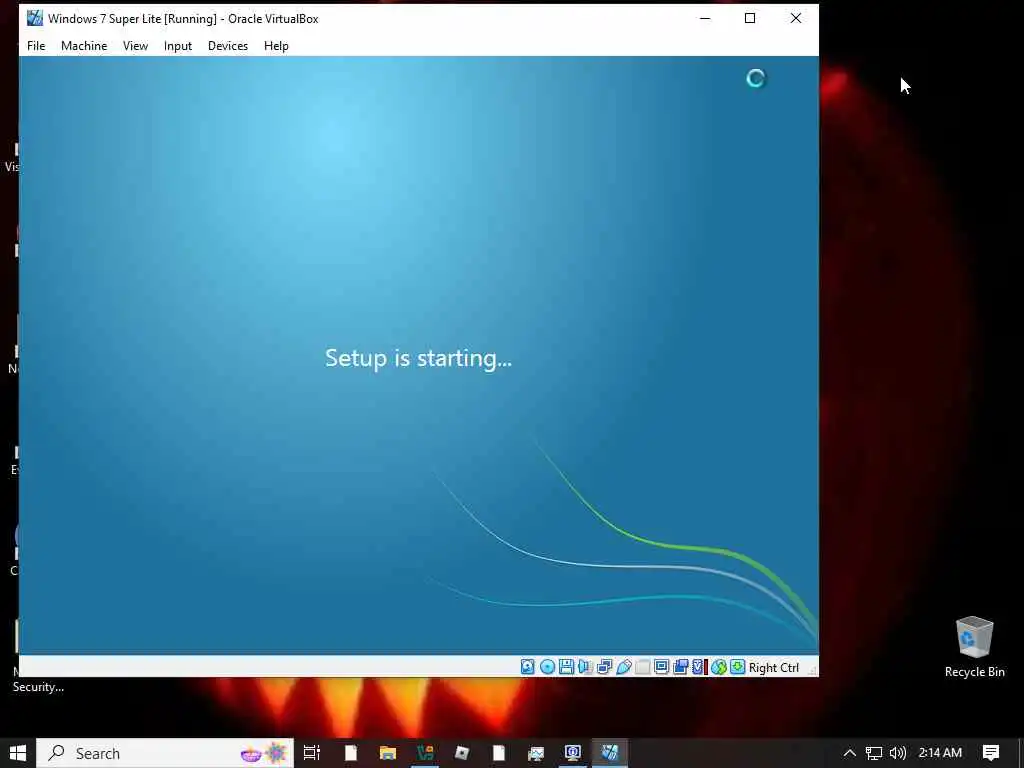This screenshot has height=768, width=1024.
Task: Open Task View from the taskbar
Action: click(x=312, y=753)
